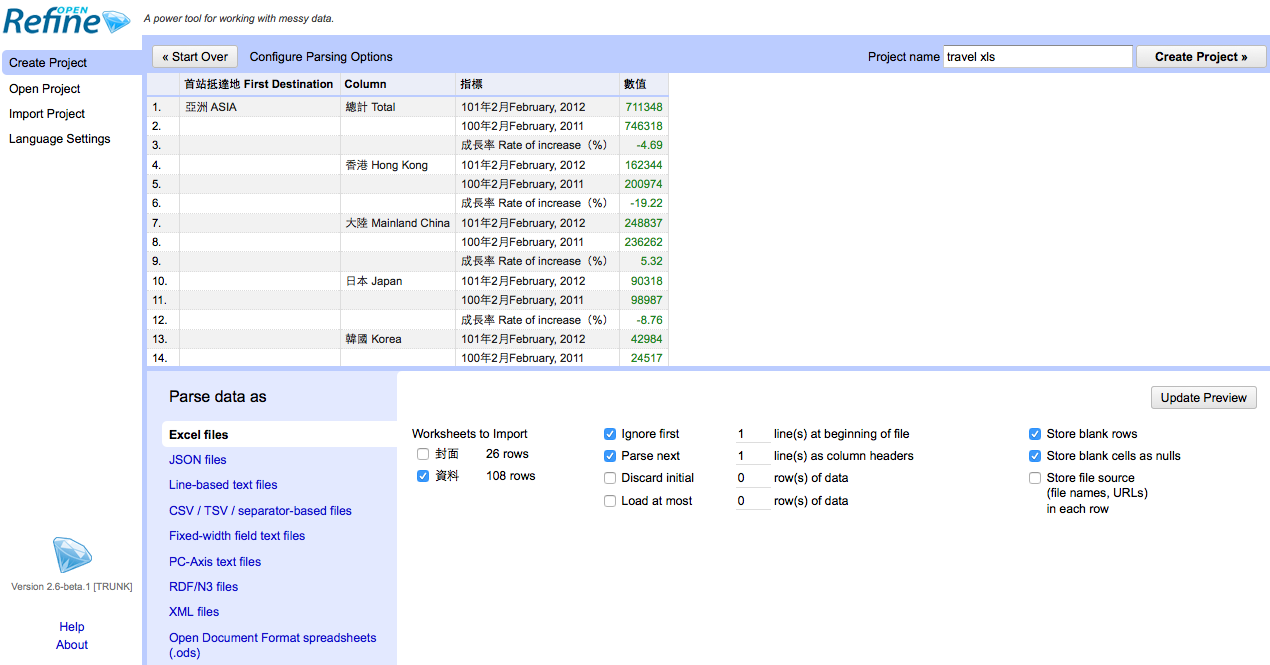
Task: Check the Load at most rows option
Action: point(610,501)
